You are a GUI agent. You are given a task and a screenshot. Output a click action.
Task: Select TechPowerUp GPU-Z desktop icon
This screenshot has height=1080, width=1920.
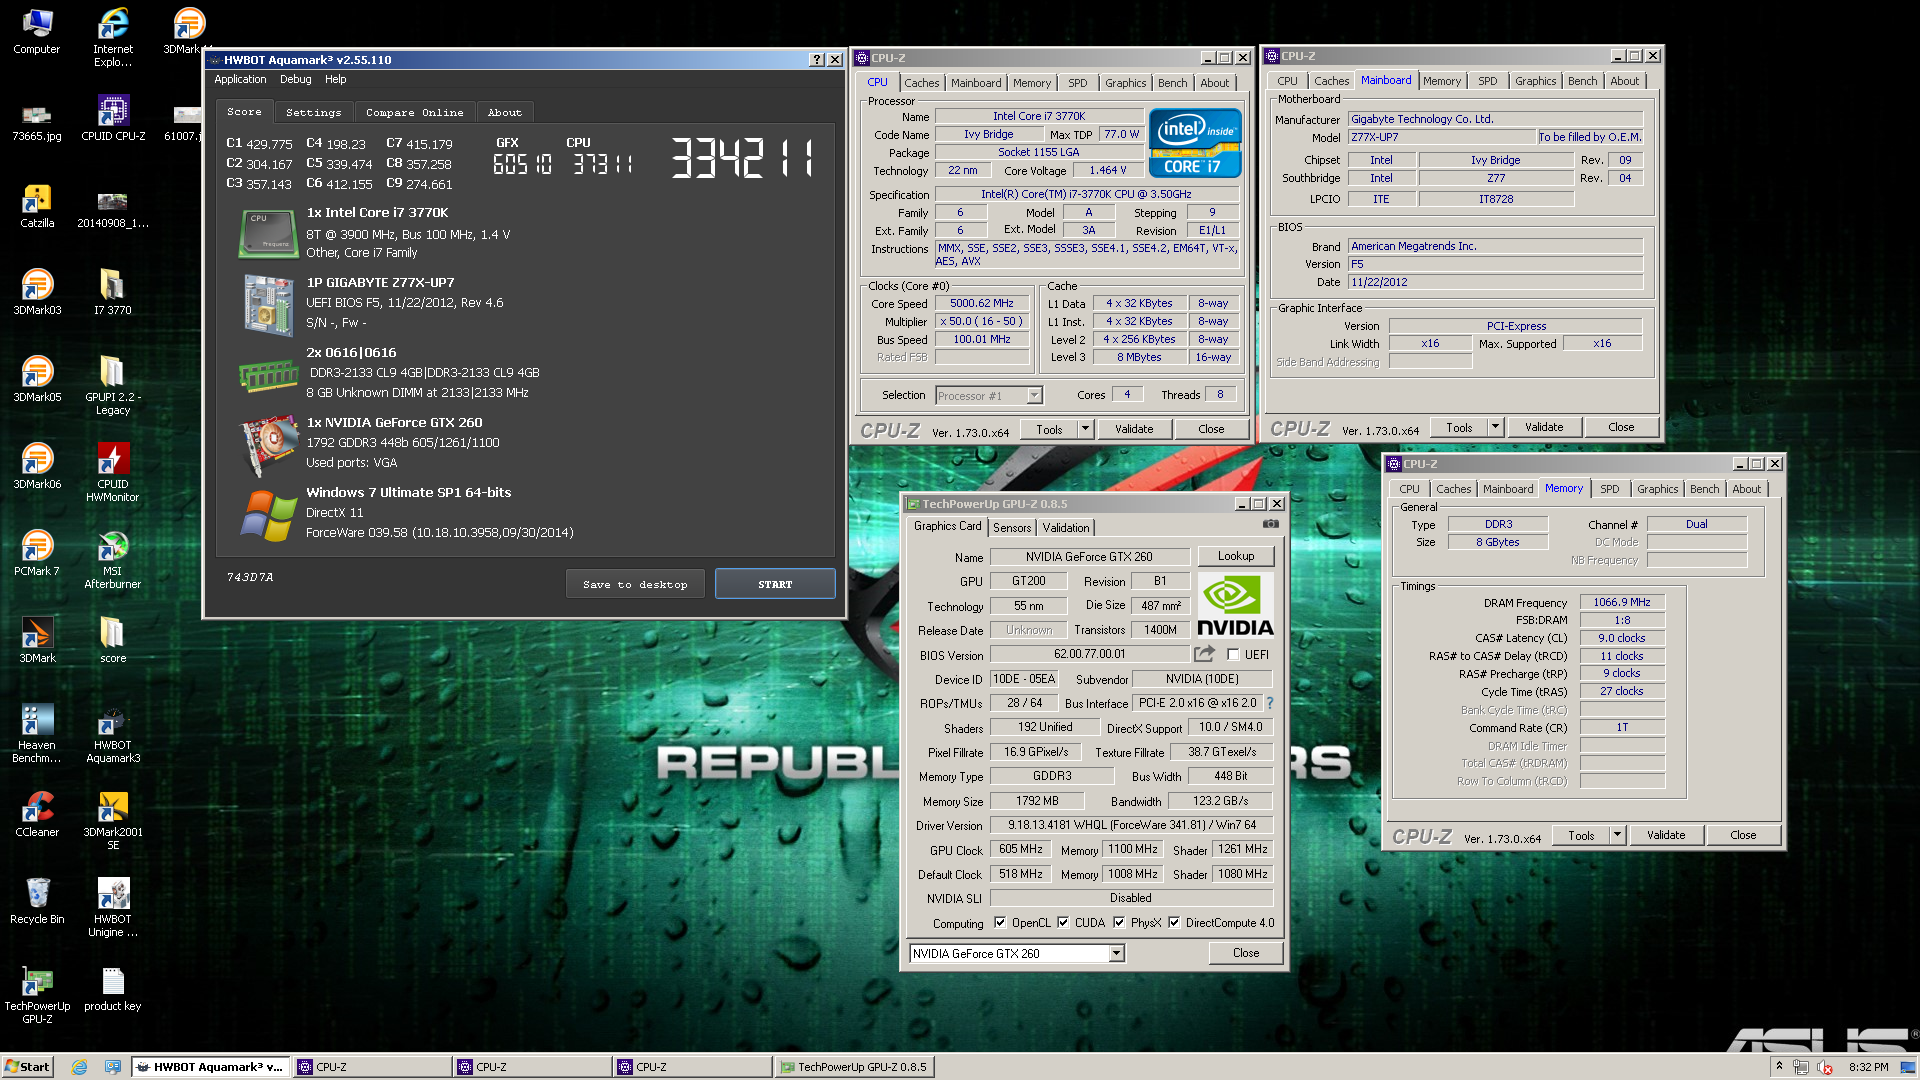pos(37,994)
